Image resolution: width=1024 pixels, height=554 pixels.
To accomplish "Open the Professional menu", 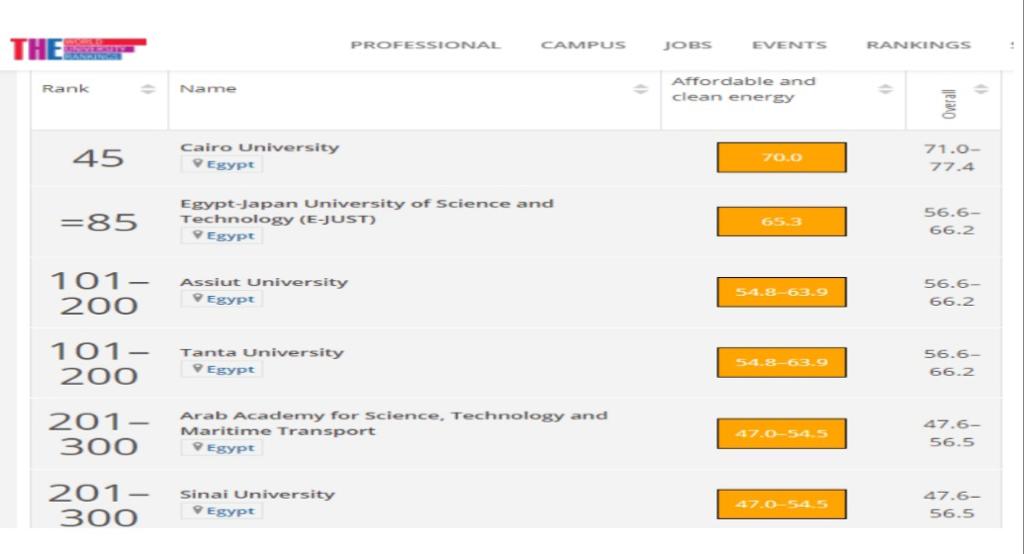I will pos(425,45).
